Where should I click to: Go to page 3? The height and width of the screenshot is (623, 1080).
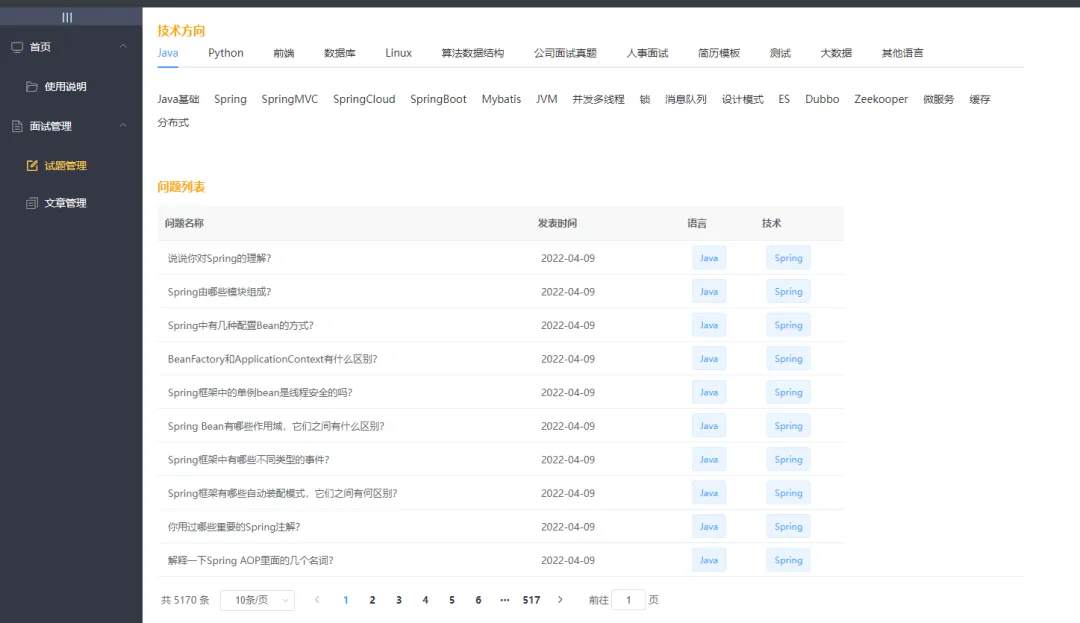point(399,600)
